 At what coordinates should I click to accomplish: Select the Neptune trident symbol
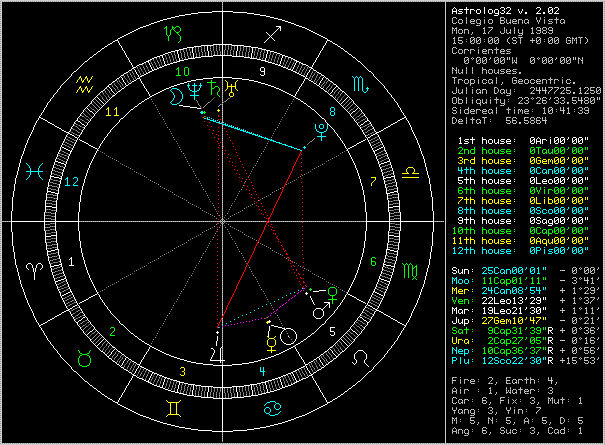[x=194, y=91]
